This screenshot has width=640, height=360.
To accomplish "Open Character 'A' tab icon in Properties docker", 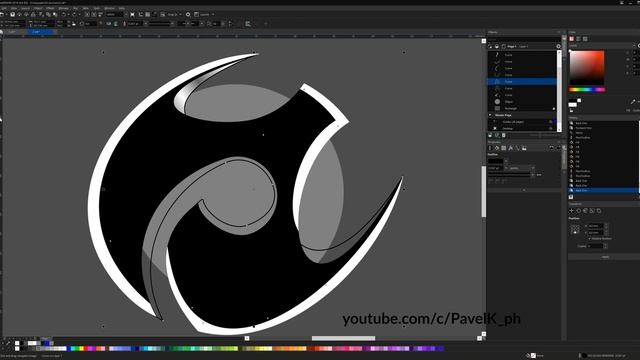I will 511,148.
